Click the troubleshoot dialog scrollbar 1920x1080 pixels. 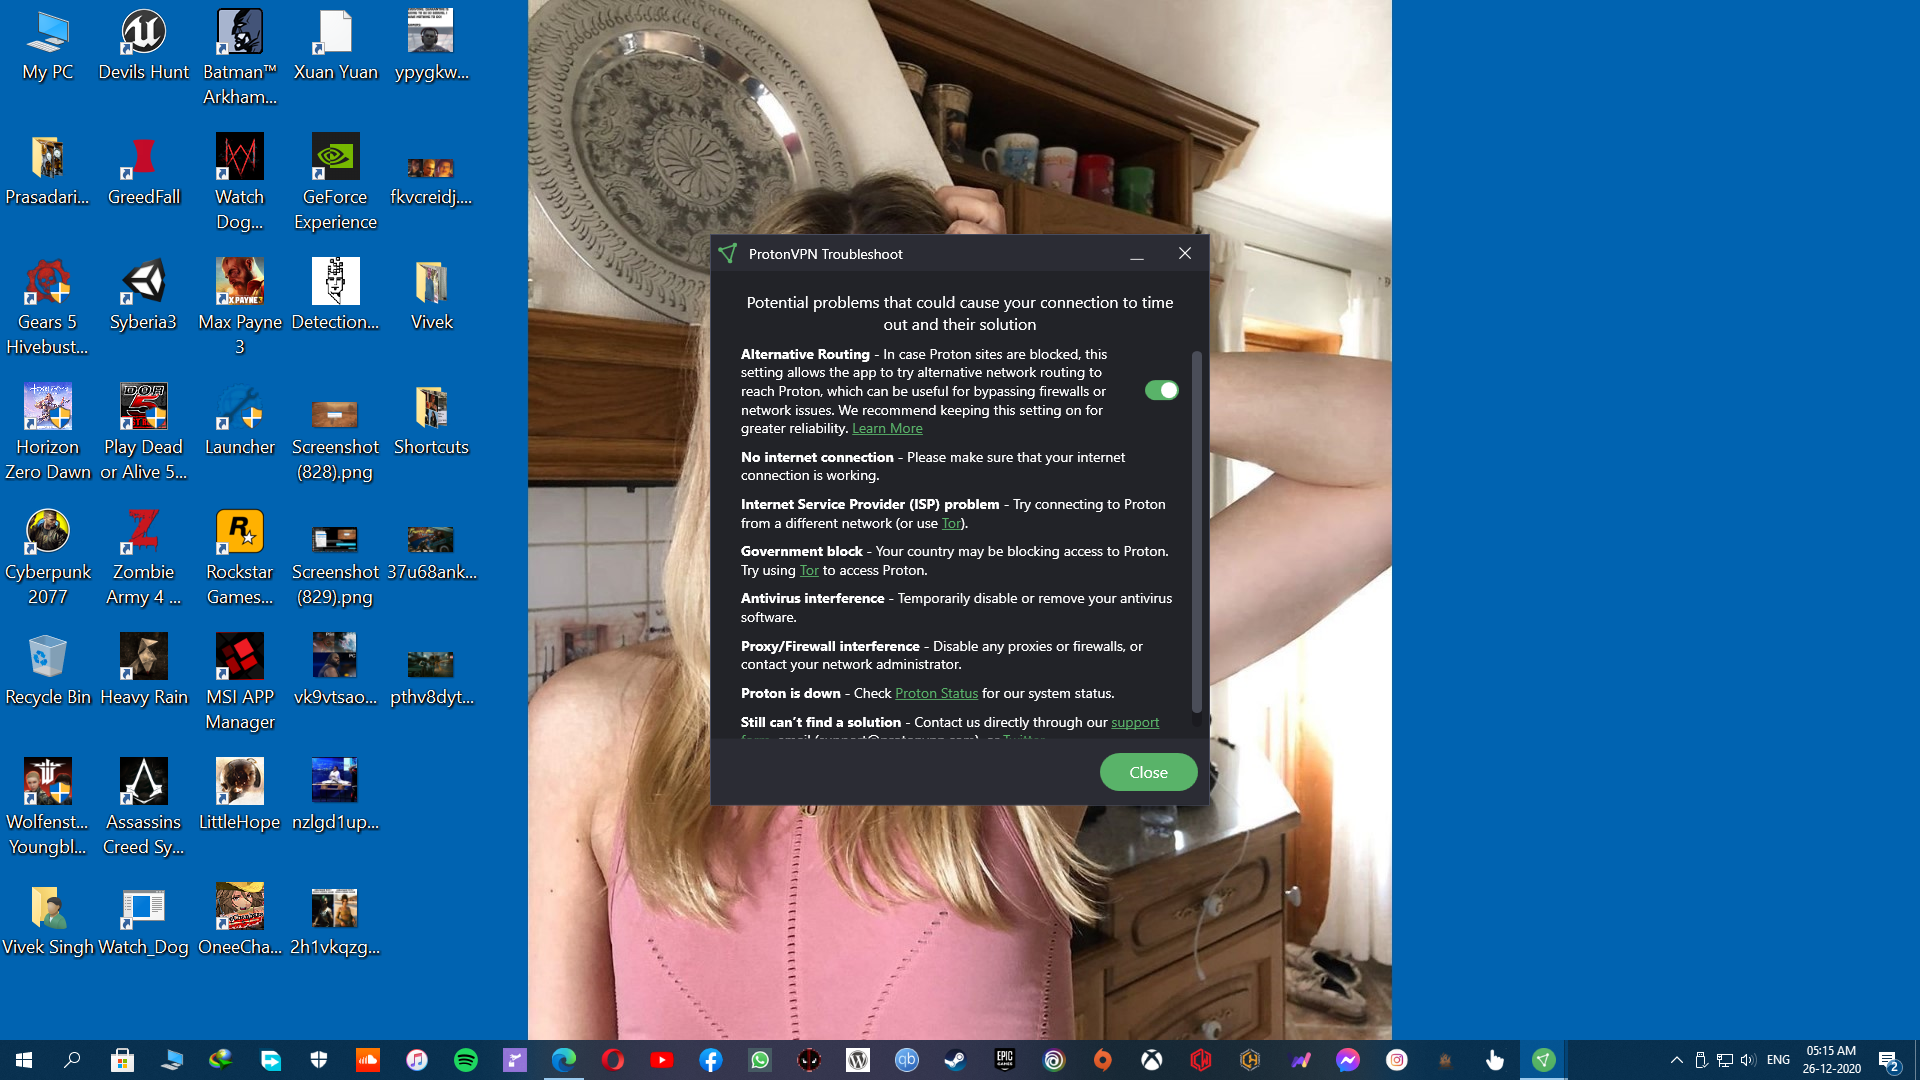[1196, 530]
